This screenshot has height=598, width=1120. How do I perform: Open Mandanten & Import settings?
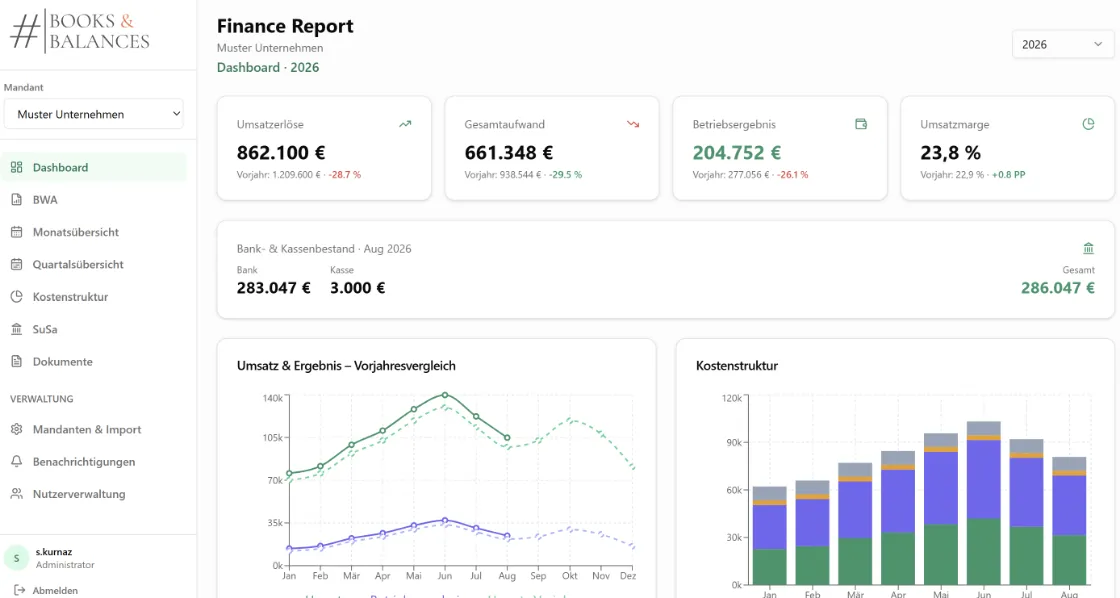94,429
